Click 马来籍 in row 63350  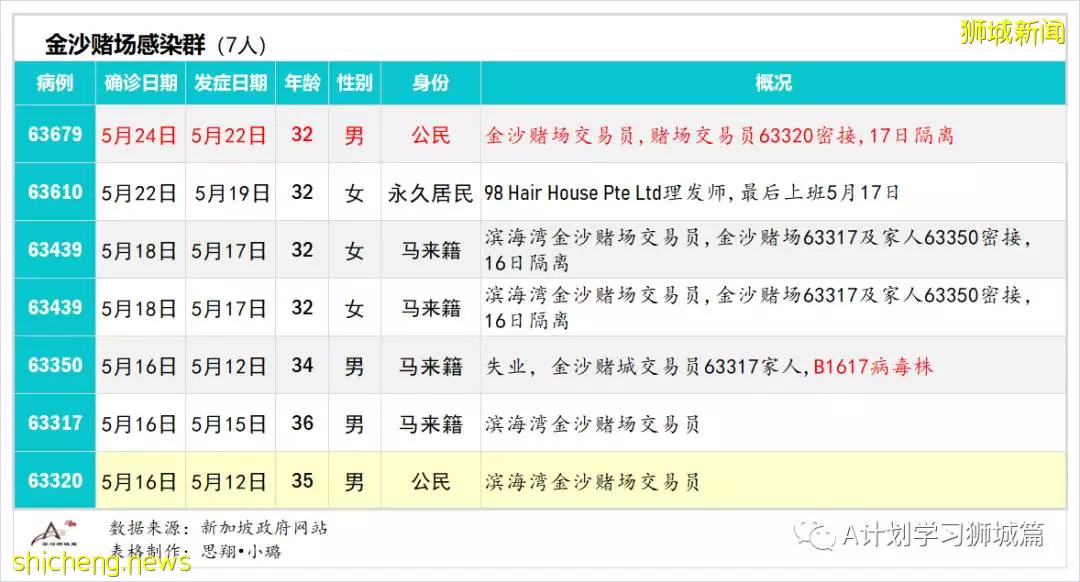430,366
